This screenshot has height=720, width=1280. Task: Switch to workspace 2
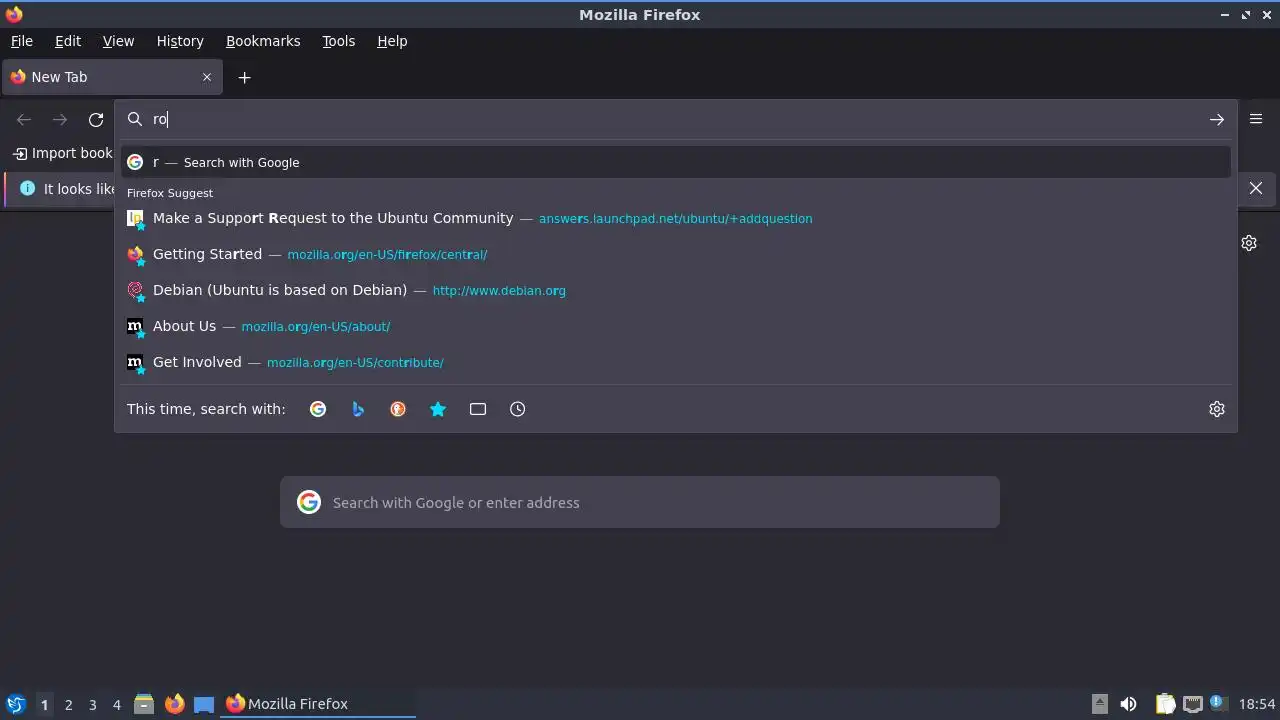[68, 705]
